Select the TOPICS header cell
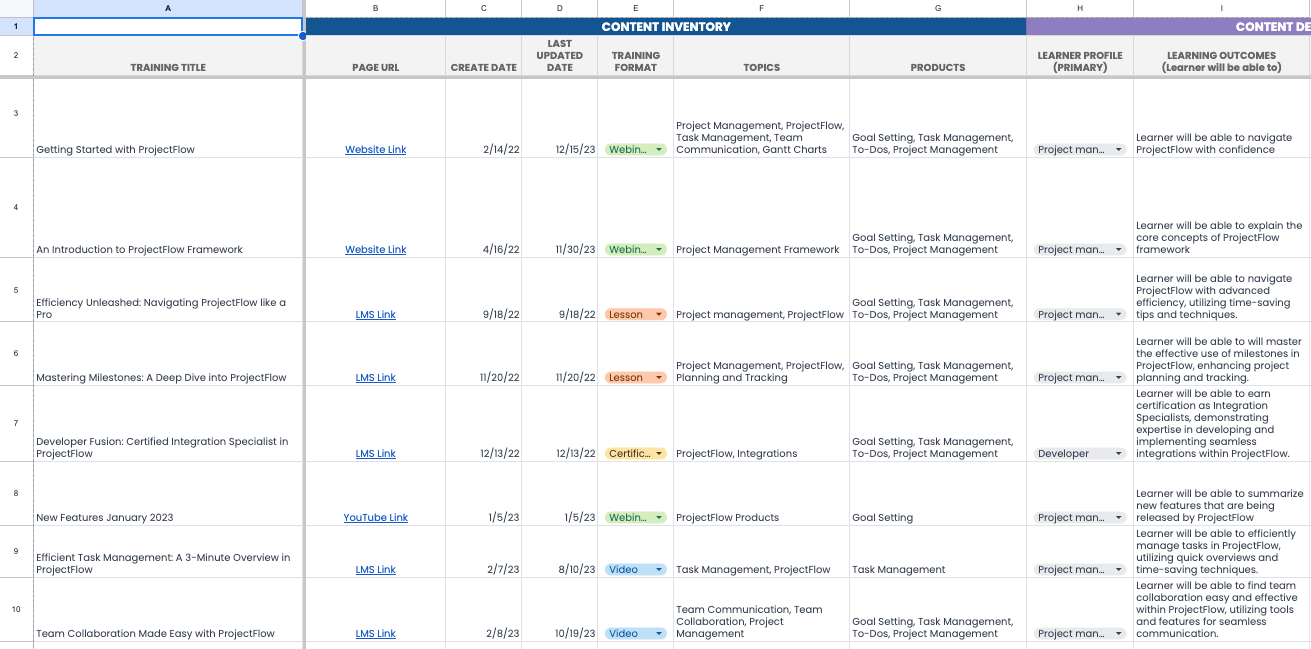Screen dimensions: 1311x649 pos(762,57)
